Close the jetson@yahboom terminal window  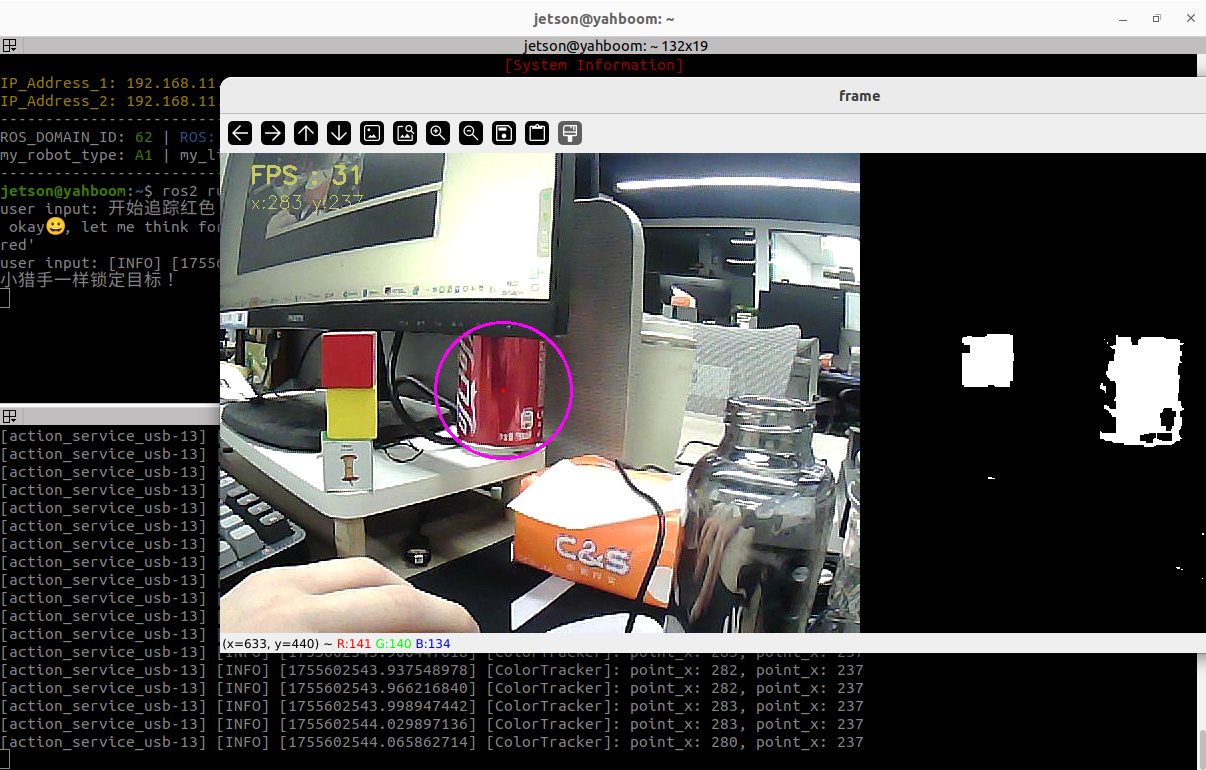pyautogui.click(x=1190, y=18)
